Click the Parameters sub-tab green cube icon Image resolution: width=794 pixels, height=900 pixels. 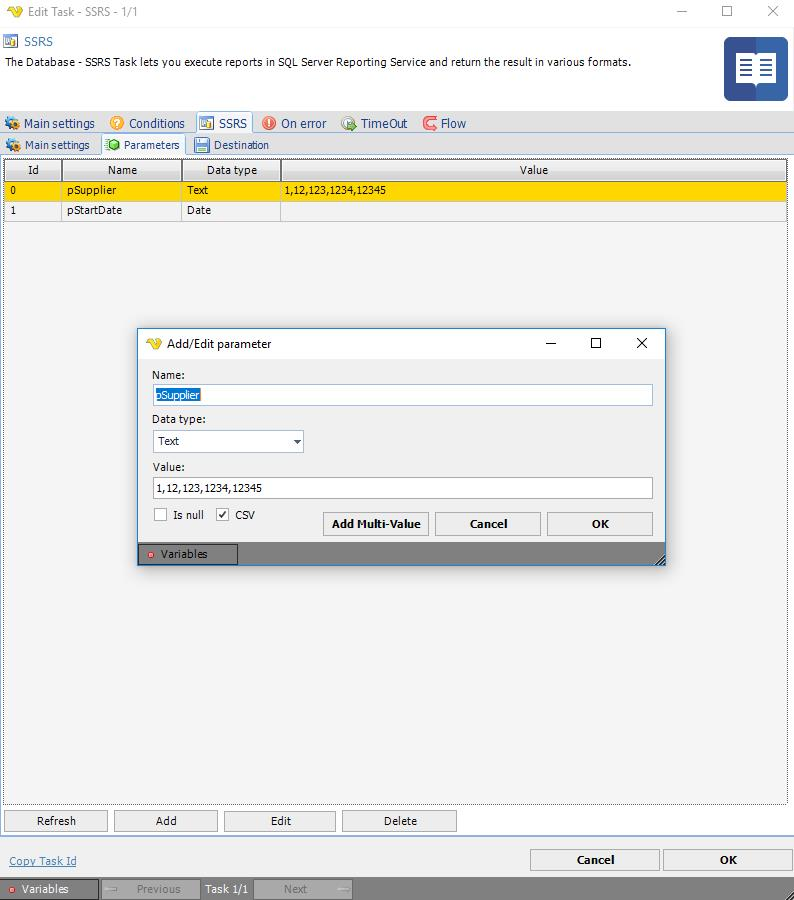point(113,146)
